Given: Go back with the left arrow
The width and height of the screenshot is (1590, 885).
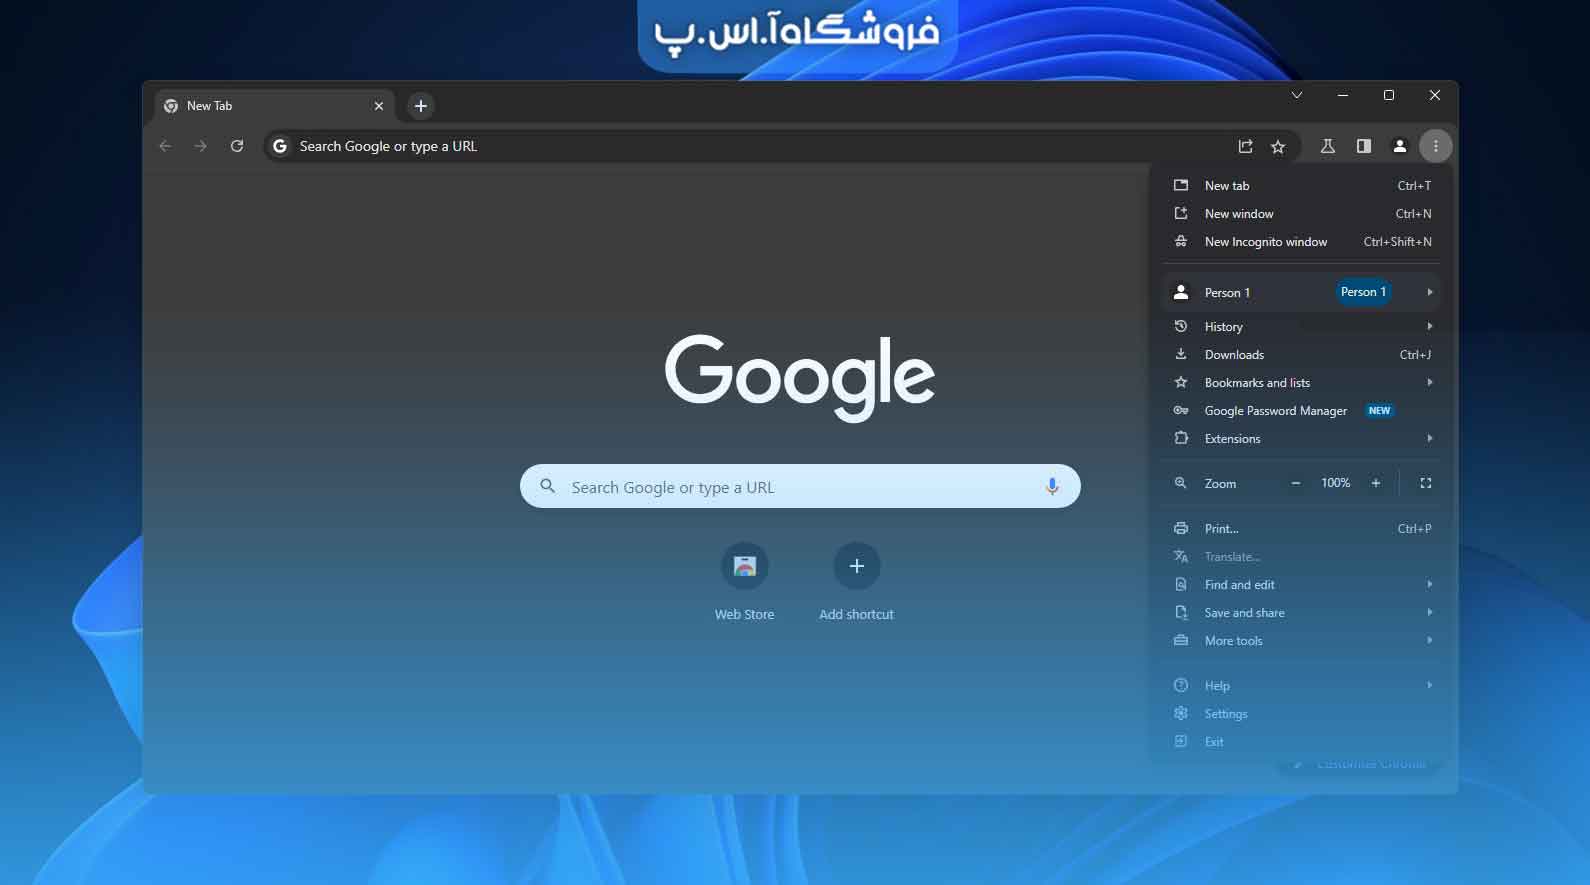Looking at the screenshot, I should [165, 146].
